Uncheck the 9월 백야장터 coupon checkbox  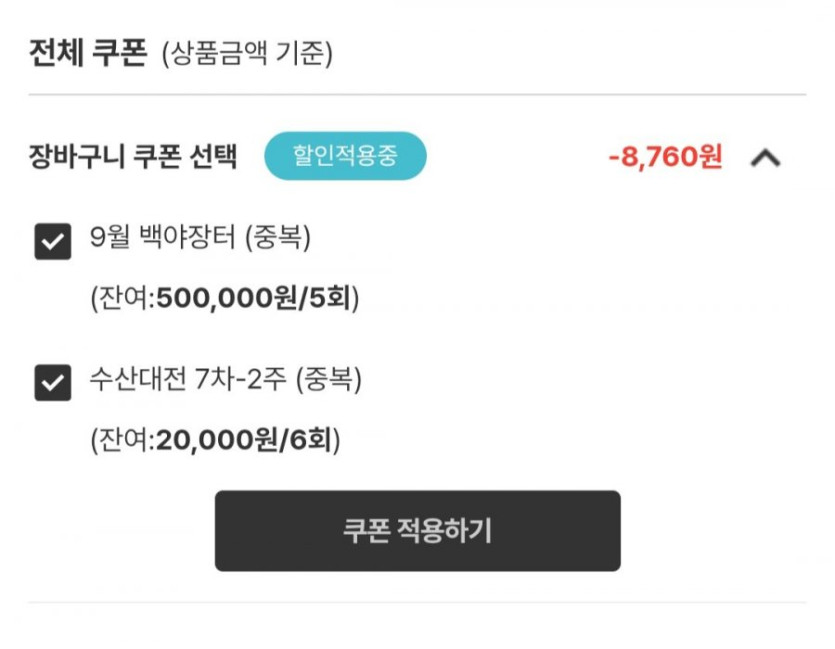pos(52,241)
